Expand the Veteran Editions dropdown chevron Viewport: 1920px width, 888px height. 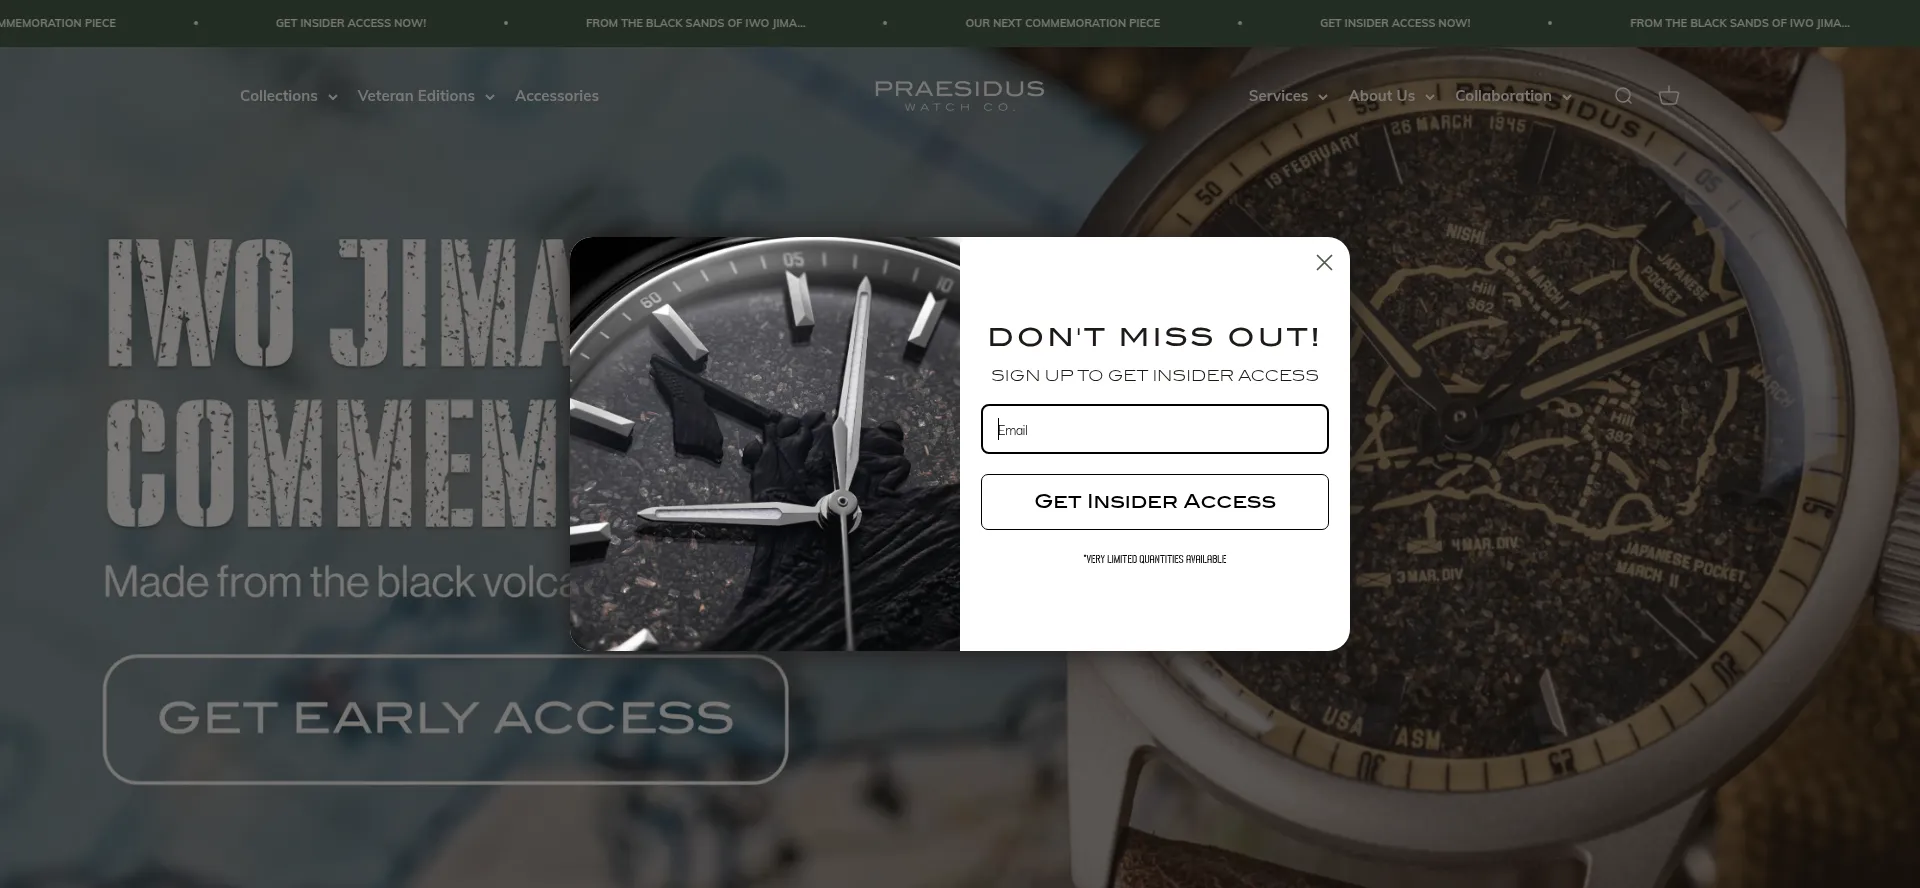(x=490, y=97)
